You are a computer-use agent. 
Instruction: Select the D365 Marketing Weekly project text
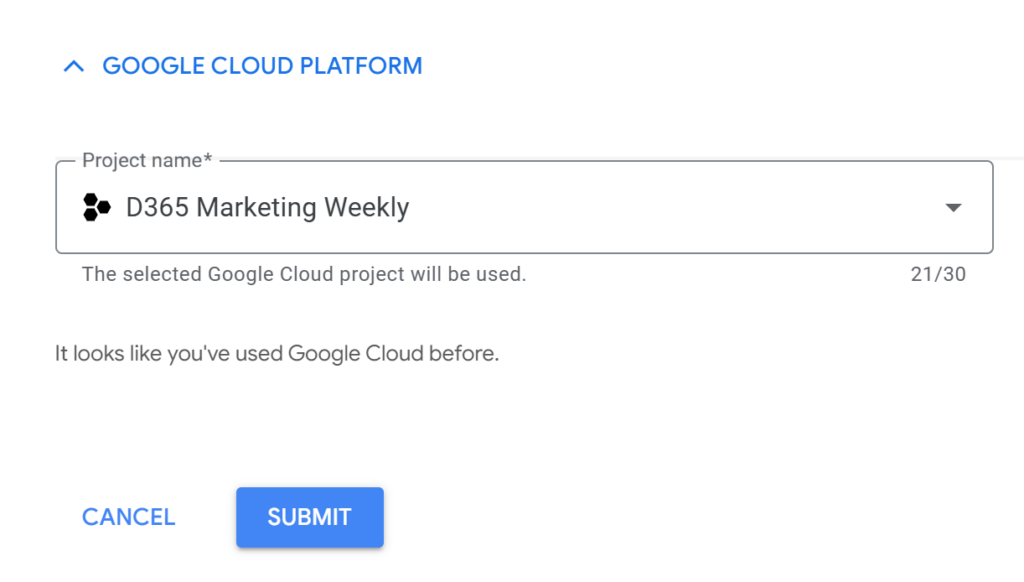267,208
